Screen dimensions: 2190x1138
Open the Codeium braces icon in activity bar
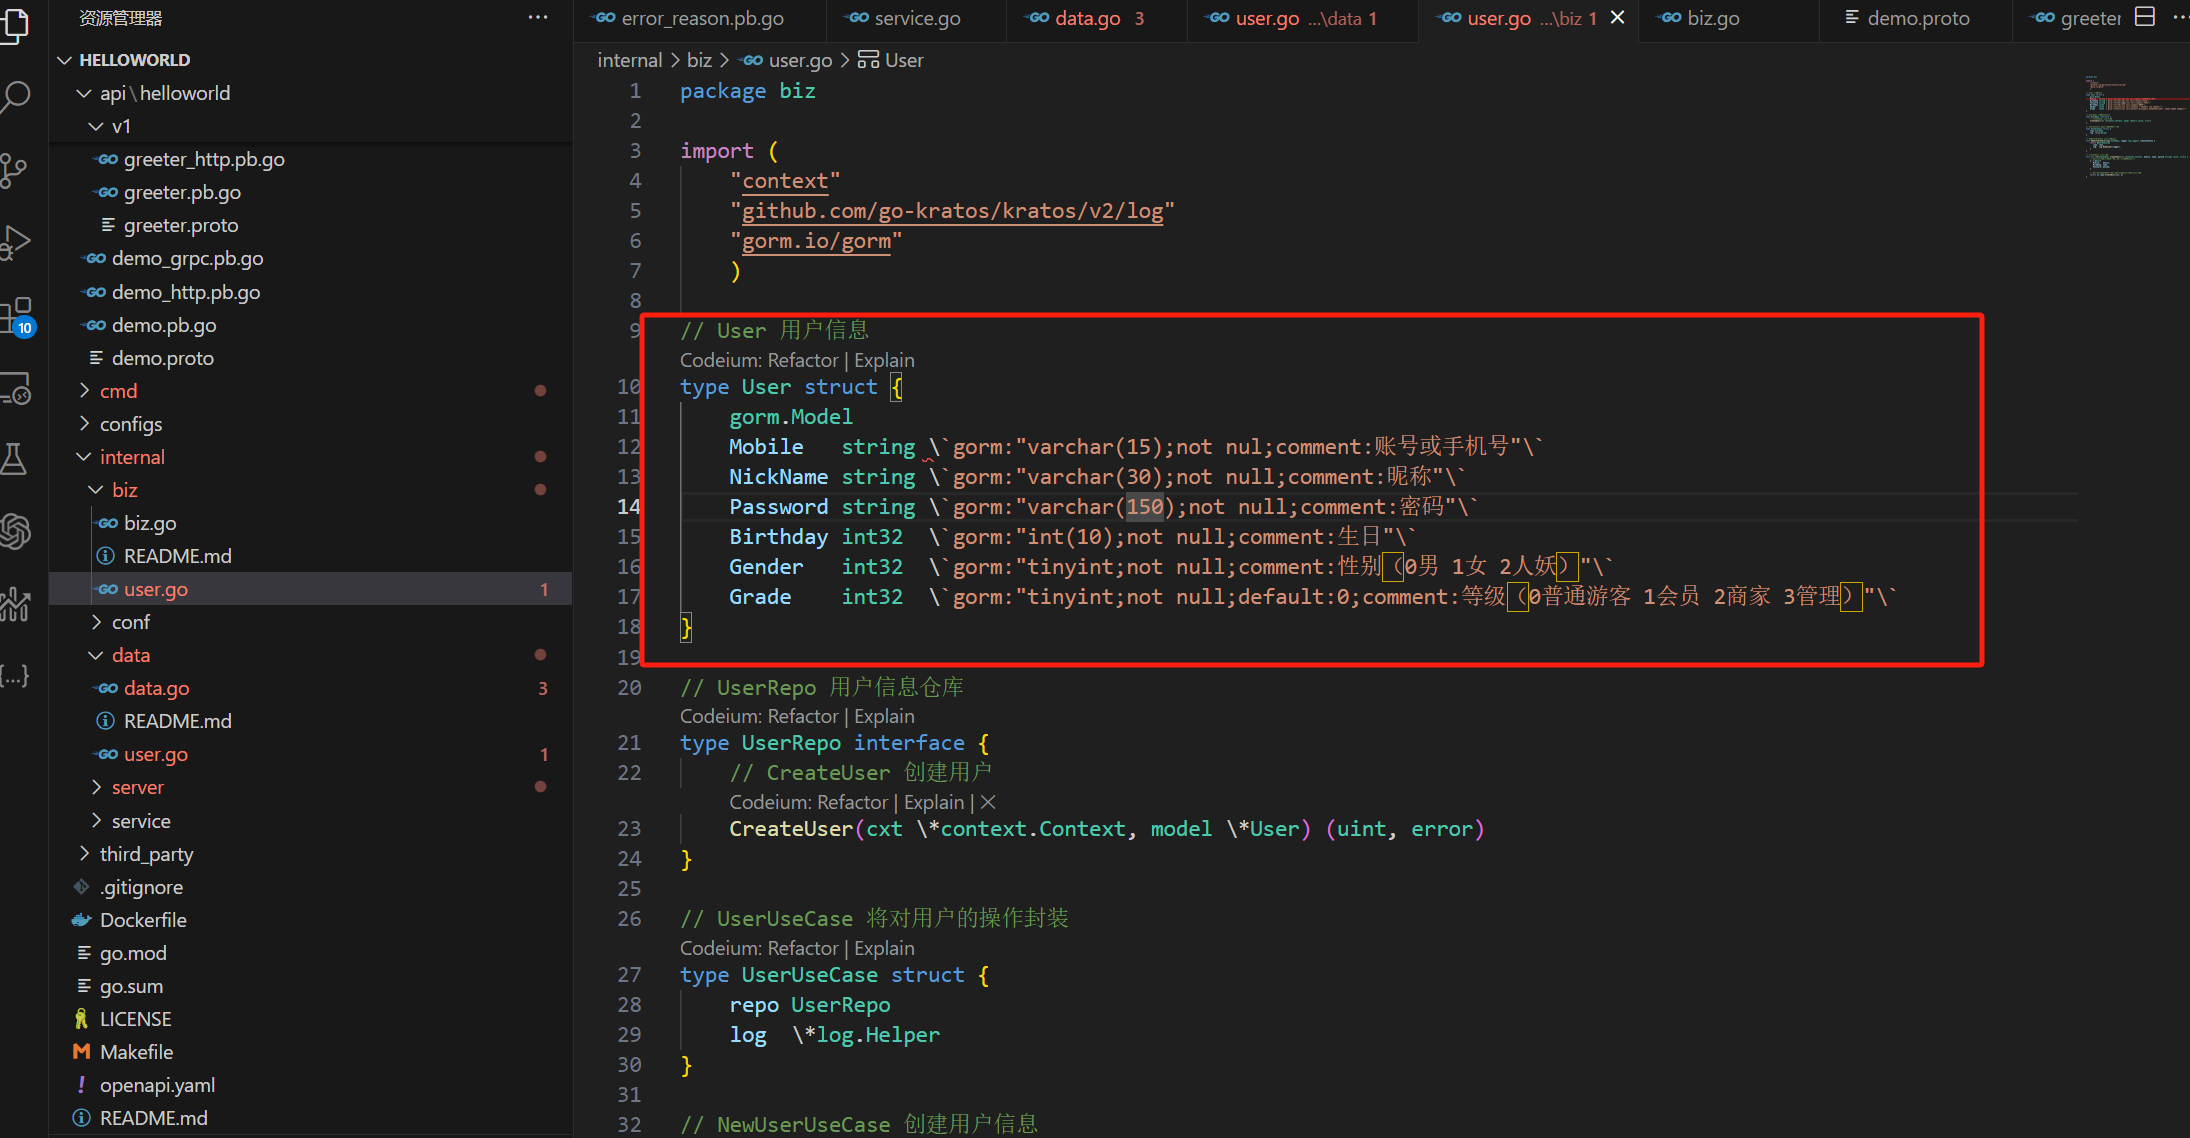pos(14,675)
